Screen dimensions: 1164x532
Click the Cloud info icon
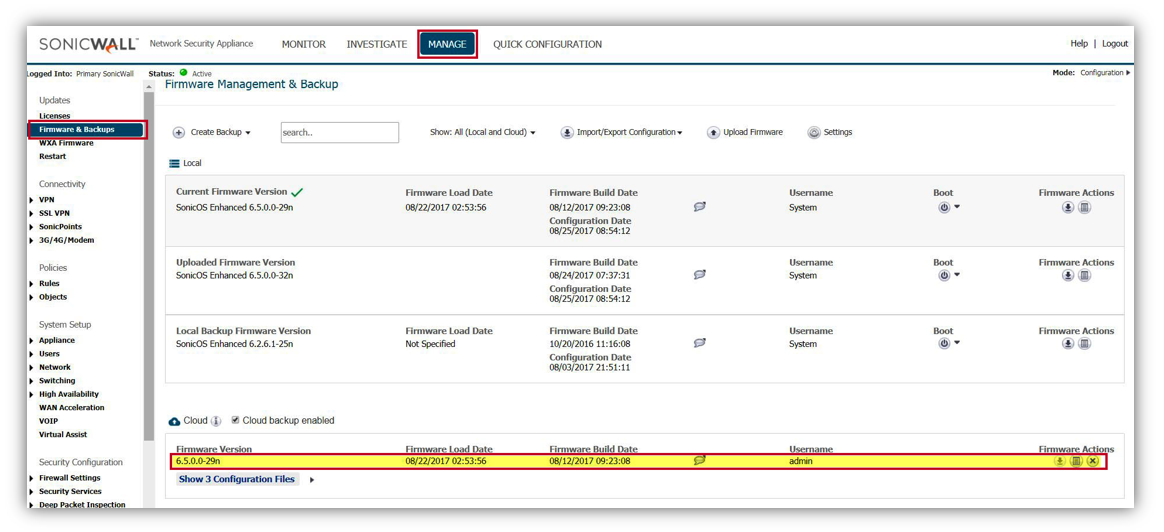point(216,421)
